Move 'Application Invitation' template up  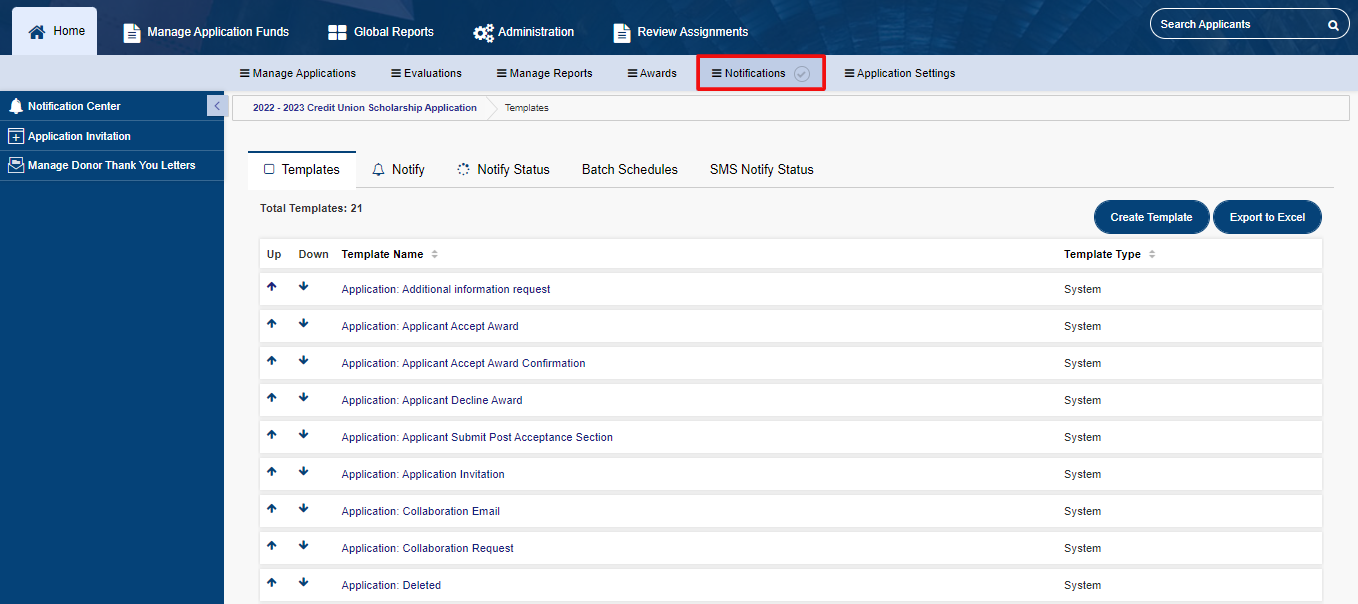coord(271,471)
